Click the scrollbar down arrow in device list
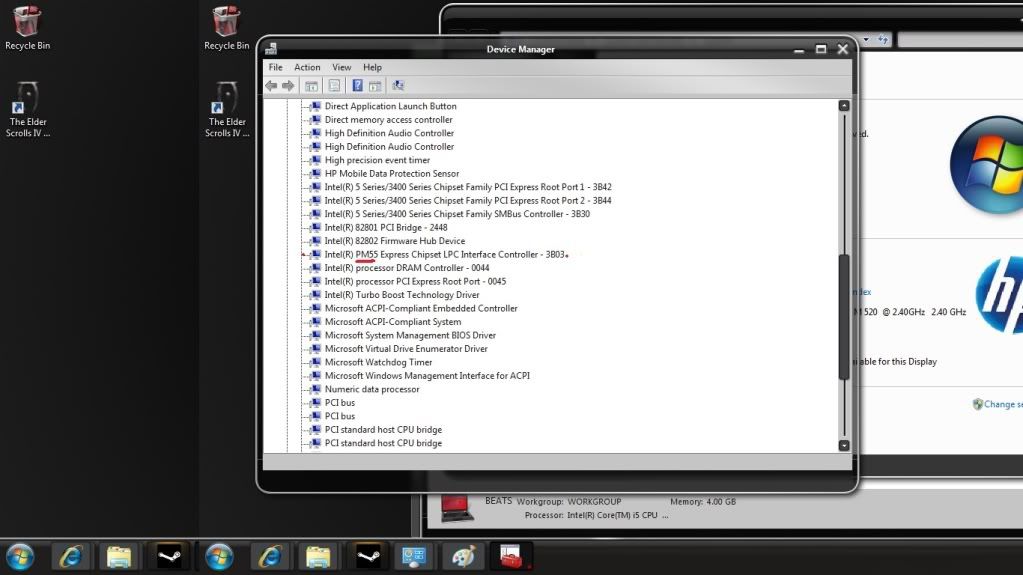This screenshot has width=1023, height=575. (844, 445)
